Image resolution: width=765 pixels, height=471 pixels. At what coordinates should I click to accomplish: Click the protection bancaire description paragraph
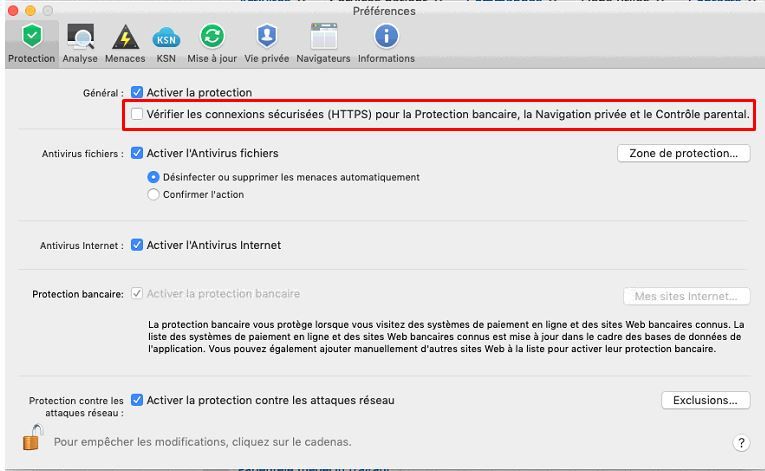446,337
